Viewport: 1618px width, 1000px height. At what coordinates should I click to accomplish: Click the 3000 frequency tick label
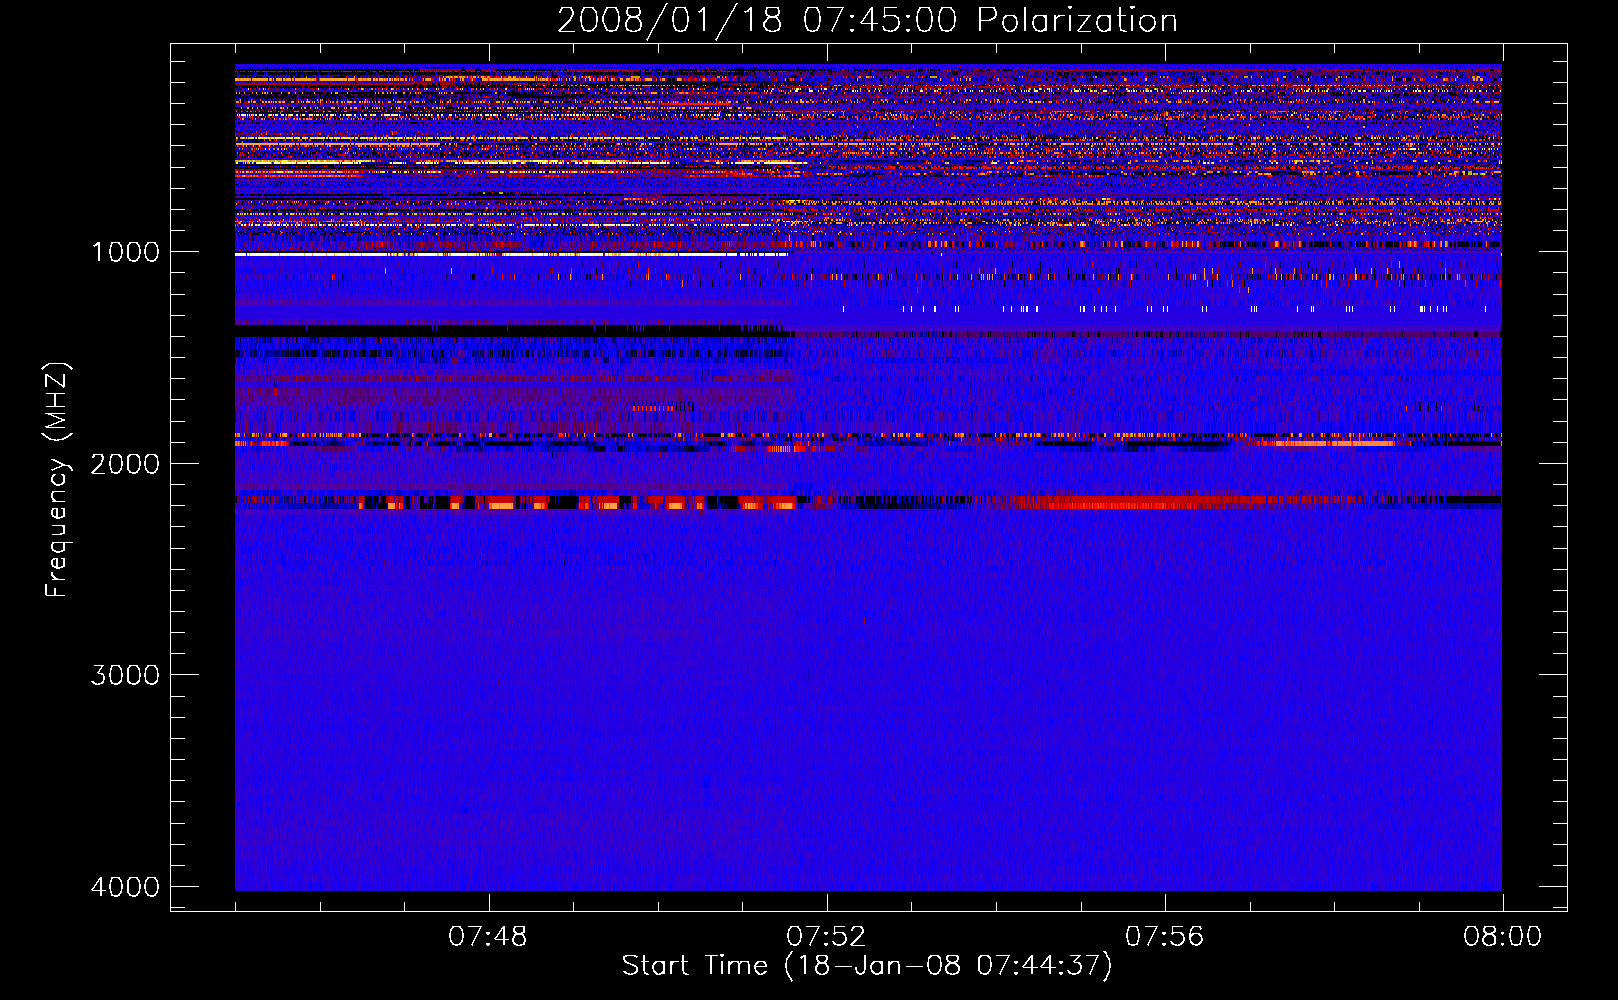coord(125,675)
